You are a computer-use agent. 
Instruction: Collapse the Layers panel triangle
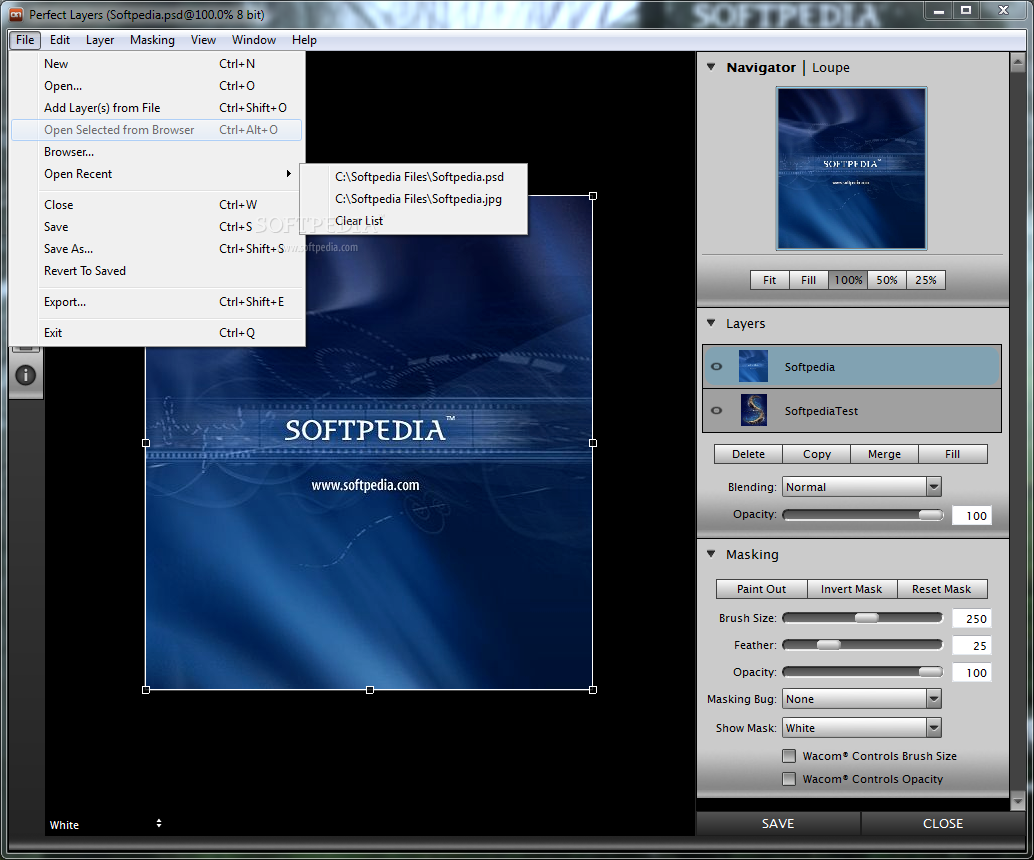coord(711,322)
